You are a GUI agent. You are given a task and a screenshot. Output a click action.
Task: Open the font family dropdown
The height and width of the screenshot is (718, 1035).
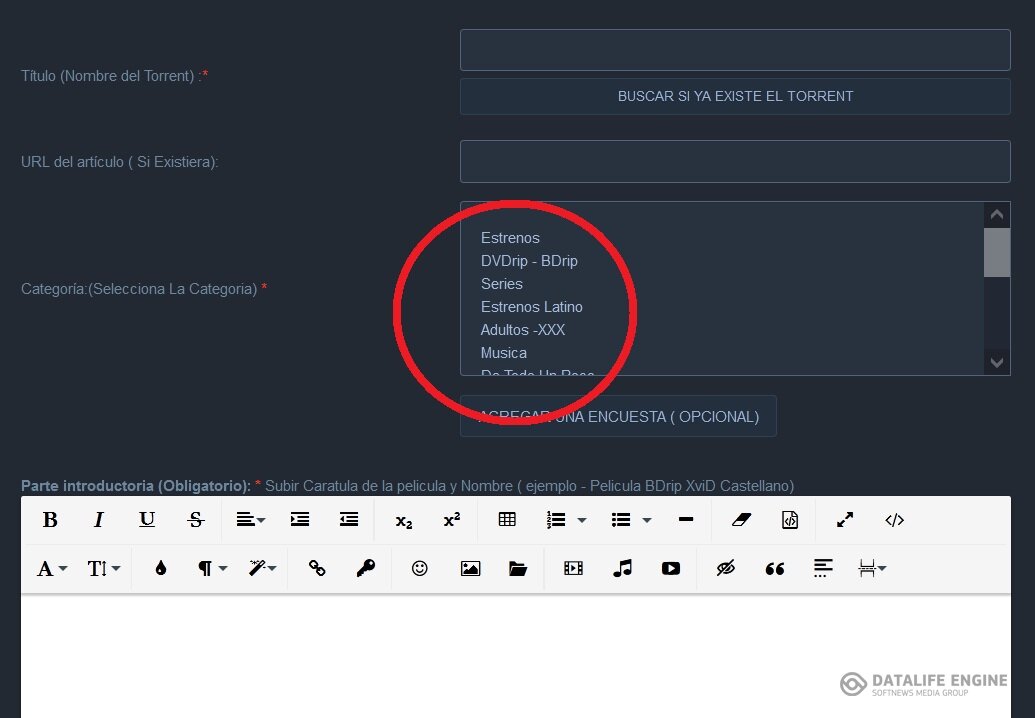pyautogui.click(x=52, y=568)
